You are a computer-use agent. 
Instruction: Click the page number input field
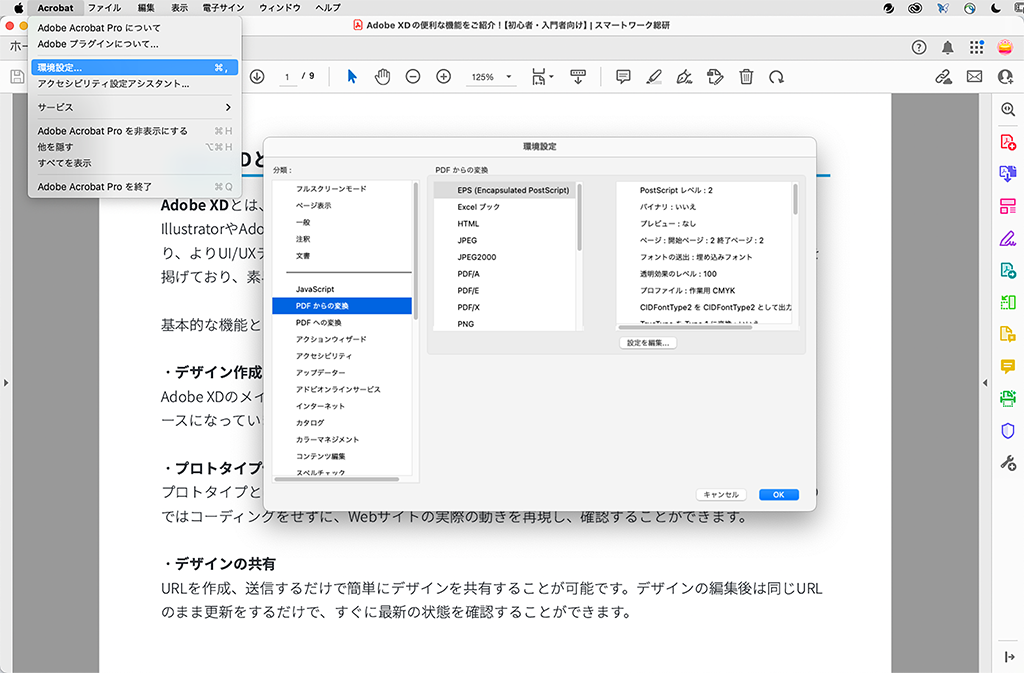click(x=287, y=77)
